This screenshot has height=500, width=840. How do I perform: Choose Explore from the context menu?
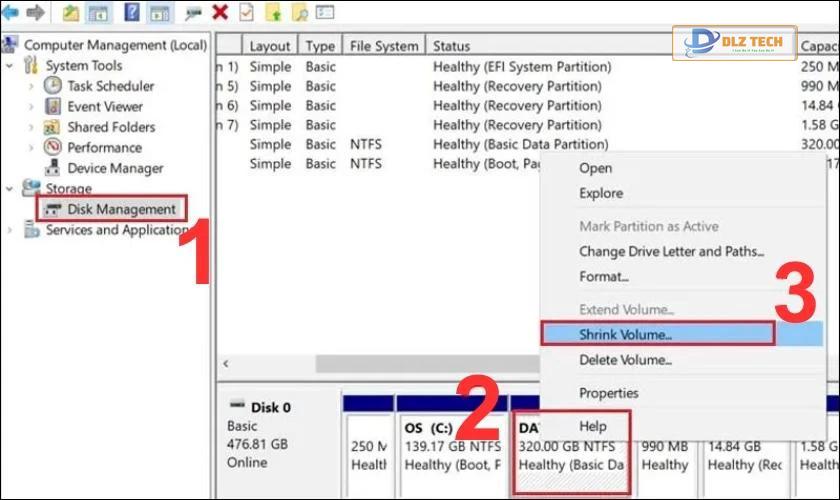601,193
